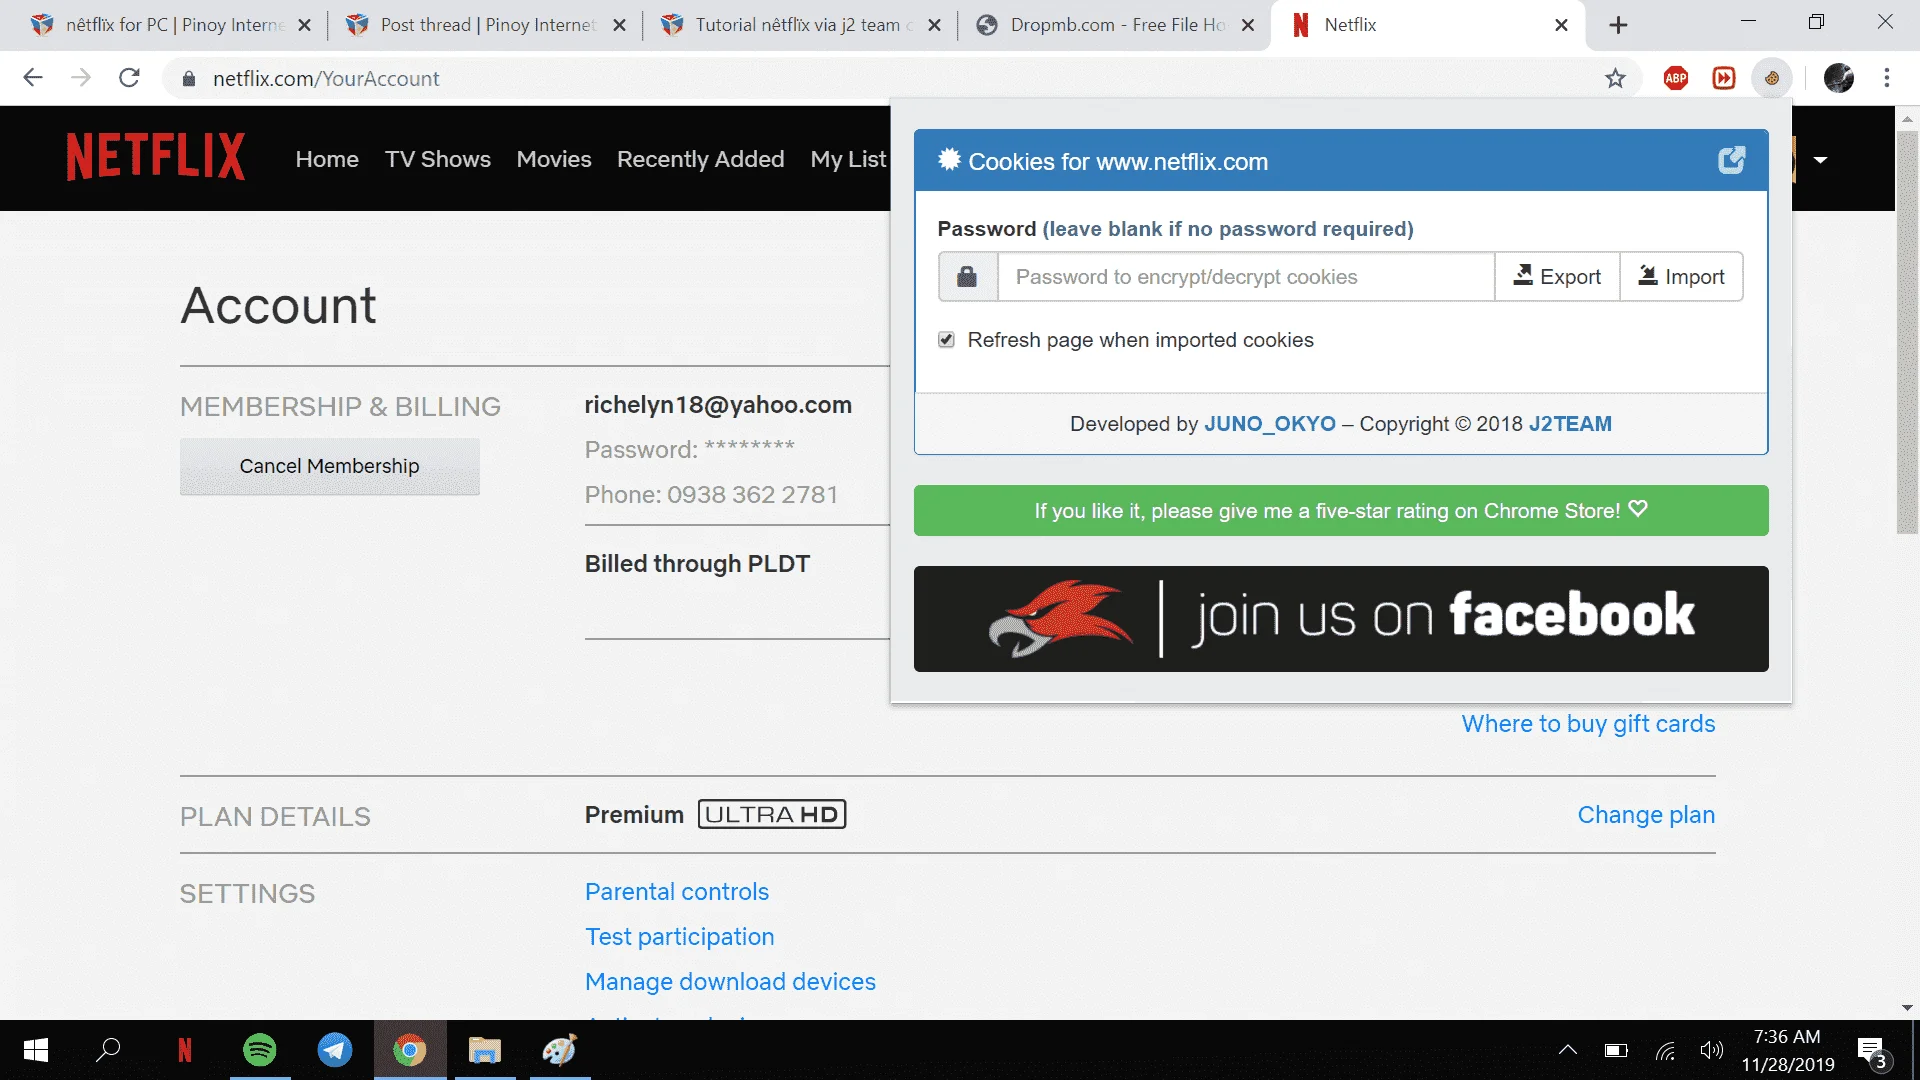Open Where to buy gift cards
This screenshot has height=1080, width=1920.
[1588, 724]
